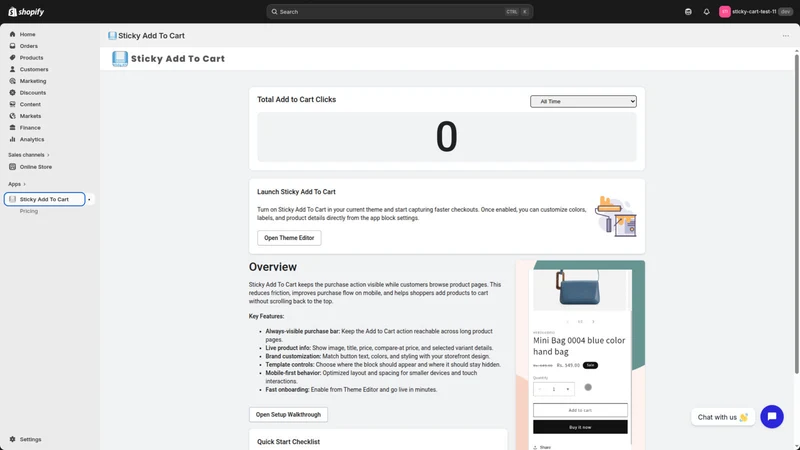Expand the Apps section
The height and width of the screenshot is (450, 800).
[17, 184]
